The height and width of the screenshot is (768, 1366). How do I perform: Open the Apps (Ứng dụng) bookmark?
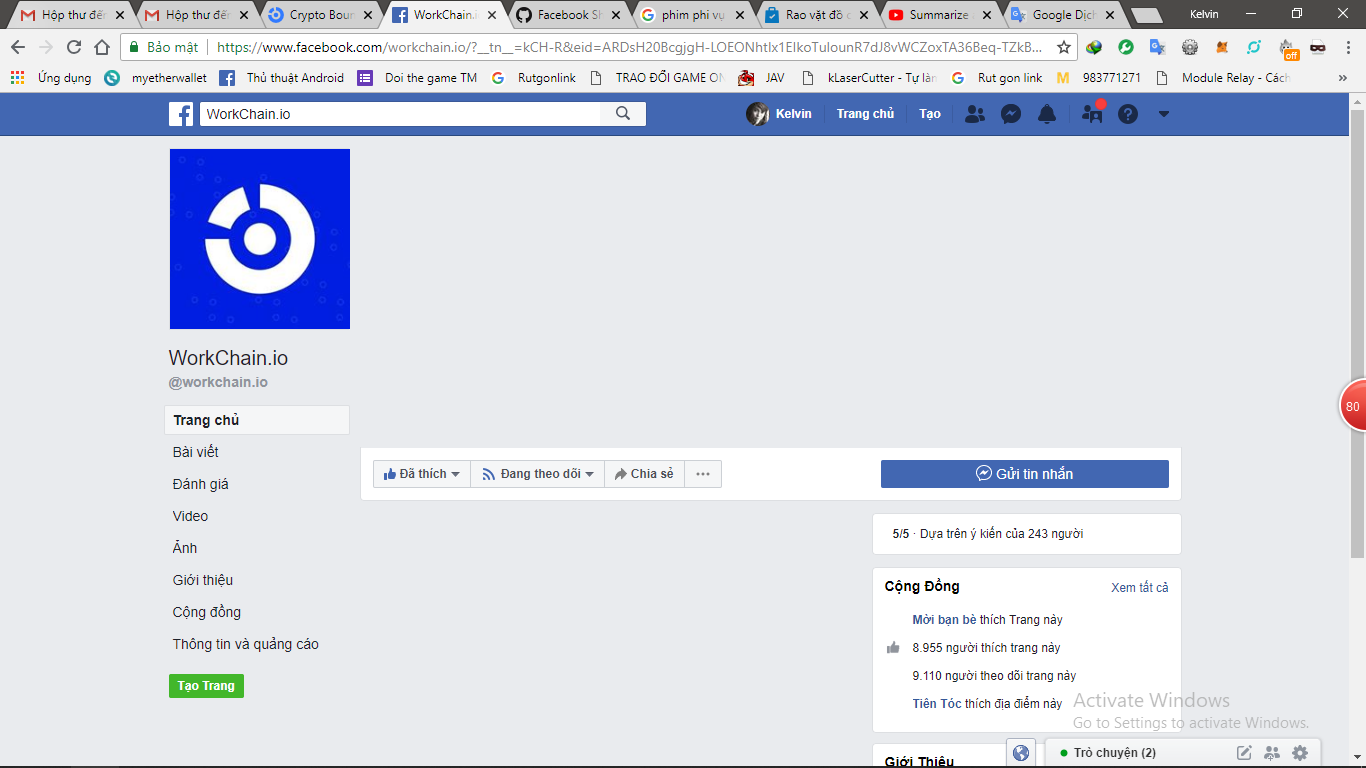tap(51, 77)
